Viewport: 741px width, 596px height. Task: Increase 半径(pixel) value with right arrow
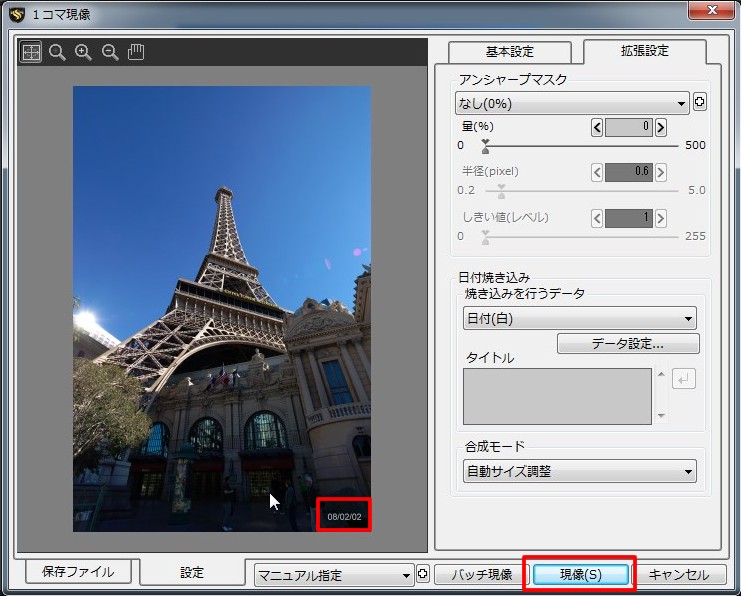tap(661, 173)
